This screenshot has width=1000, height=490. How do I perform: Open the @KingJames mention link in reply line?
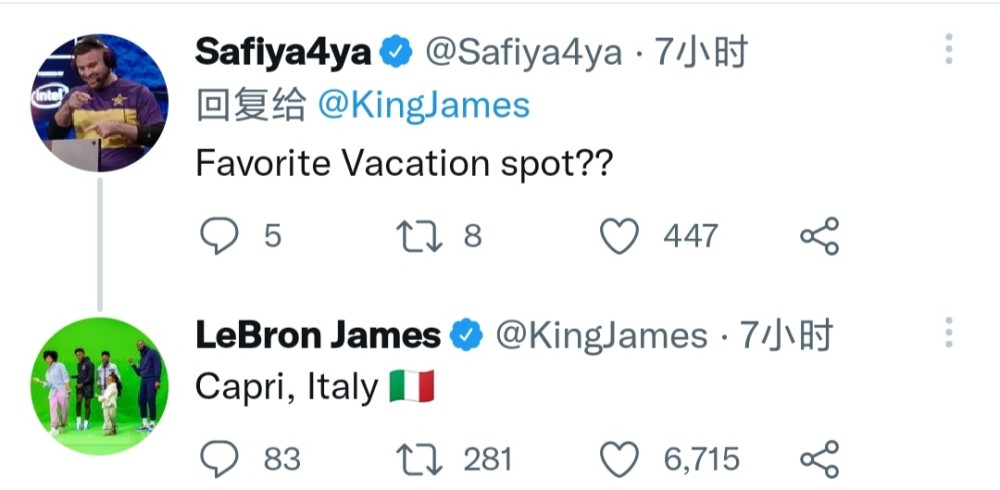click(x=423, y=105)
